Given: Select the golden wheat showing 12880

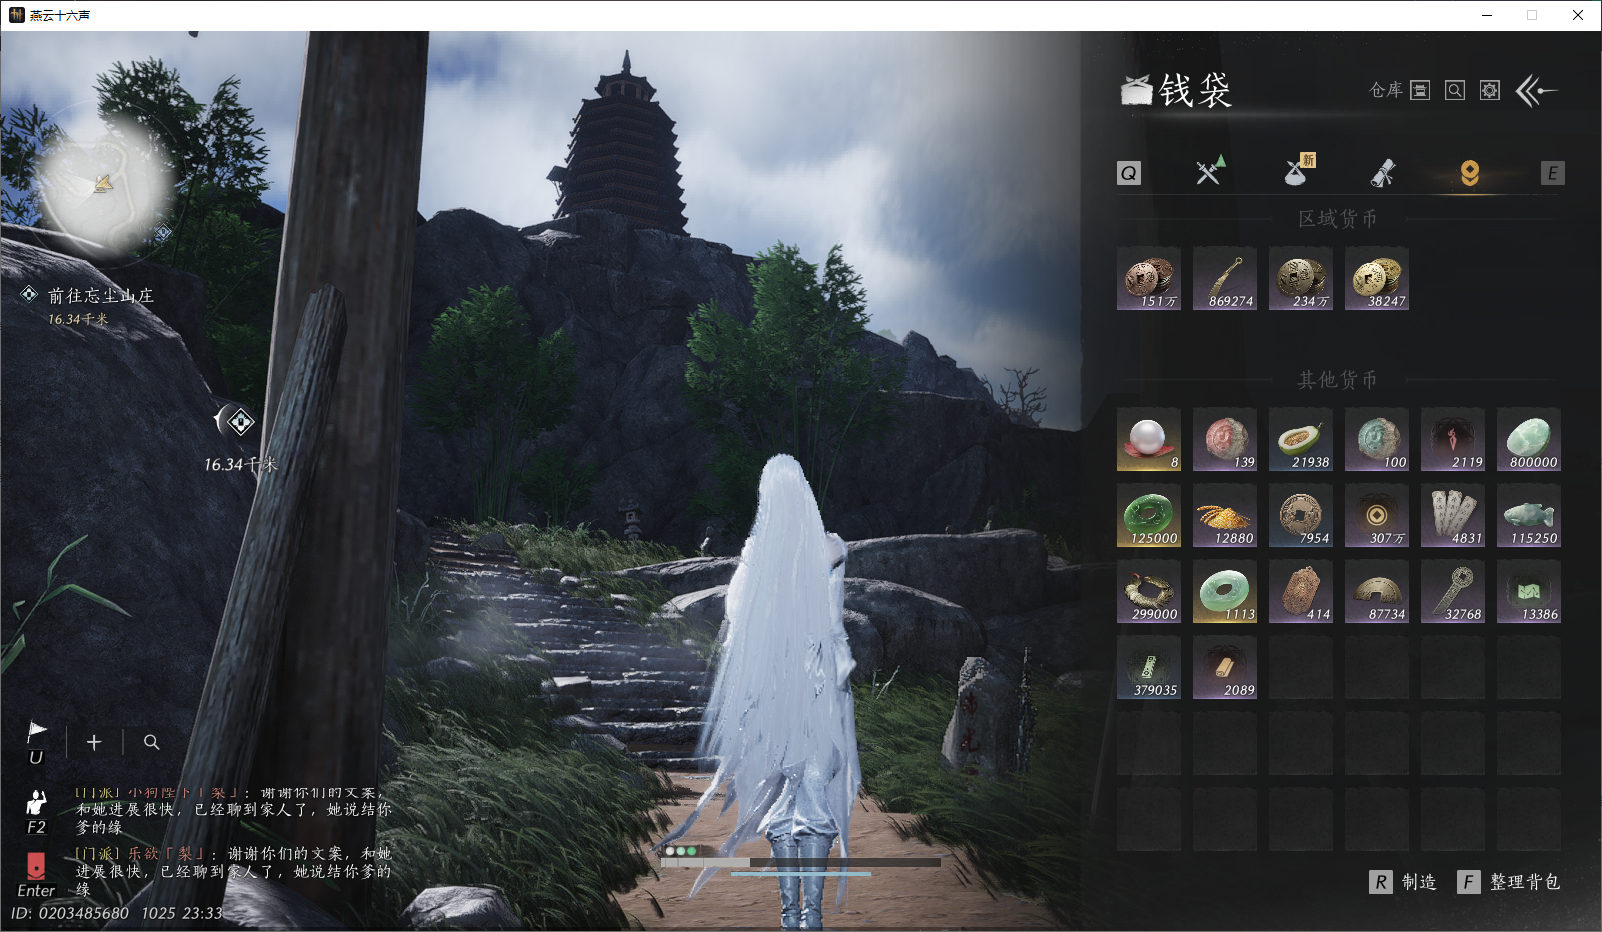Looking at the screenshot, I should (1225, 515).
